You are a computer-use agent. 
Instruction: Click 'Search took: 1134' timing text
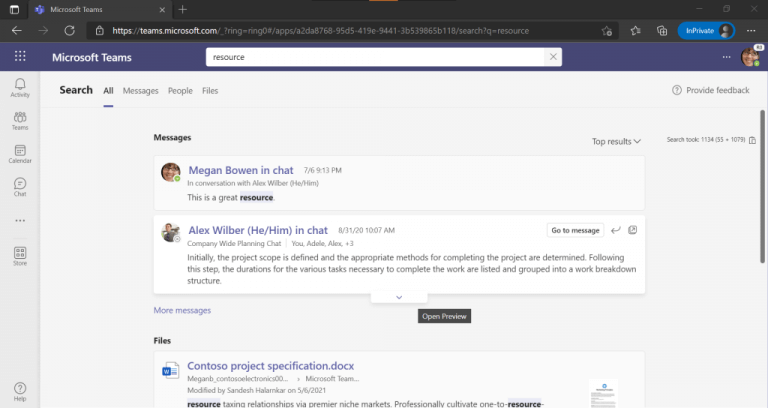coord(706,140)
